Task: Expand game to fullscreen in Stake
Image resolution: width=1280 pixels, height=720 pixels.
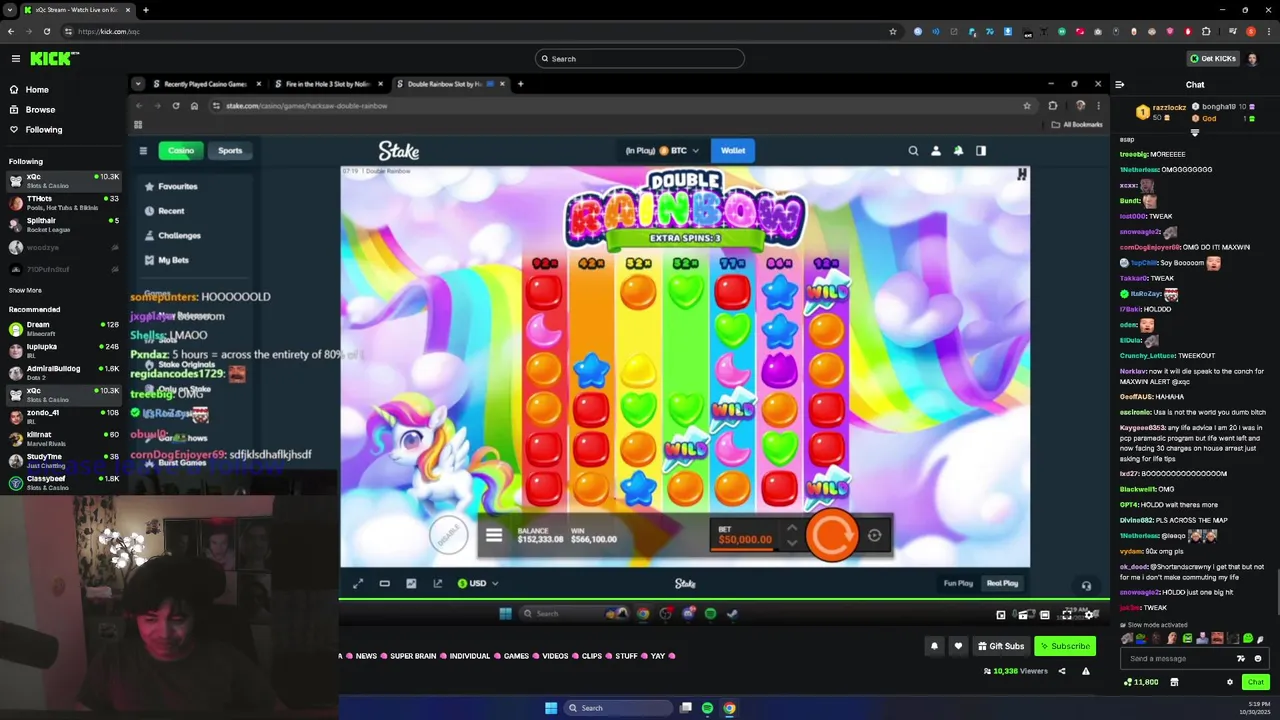Action: pos(358,584)
